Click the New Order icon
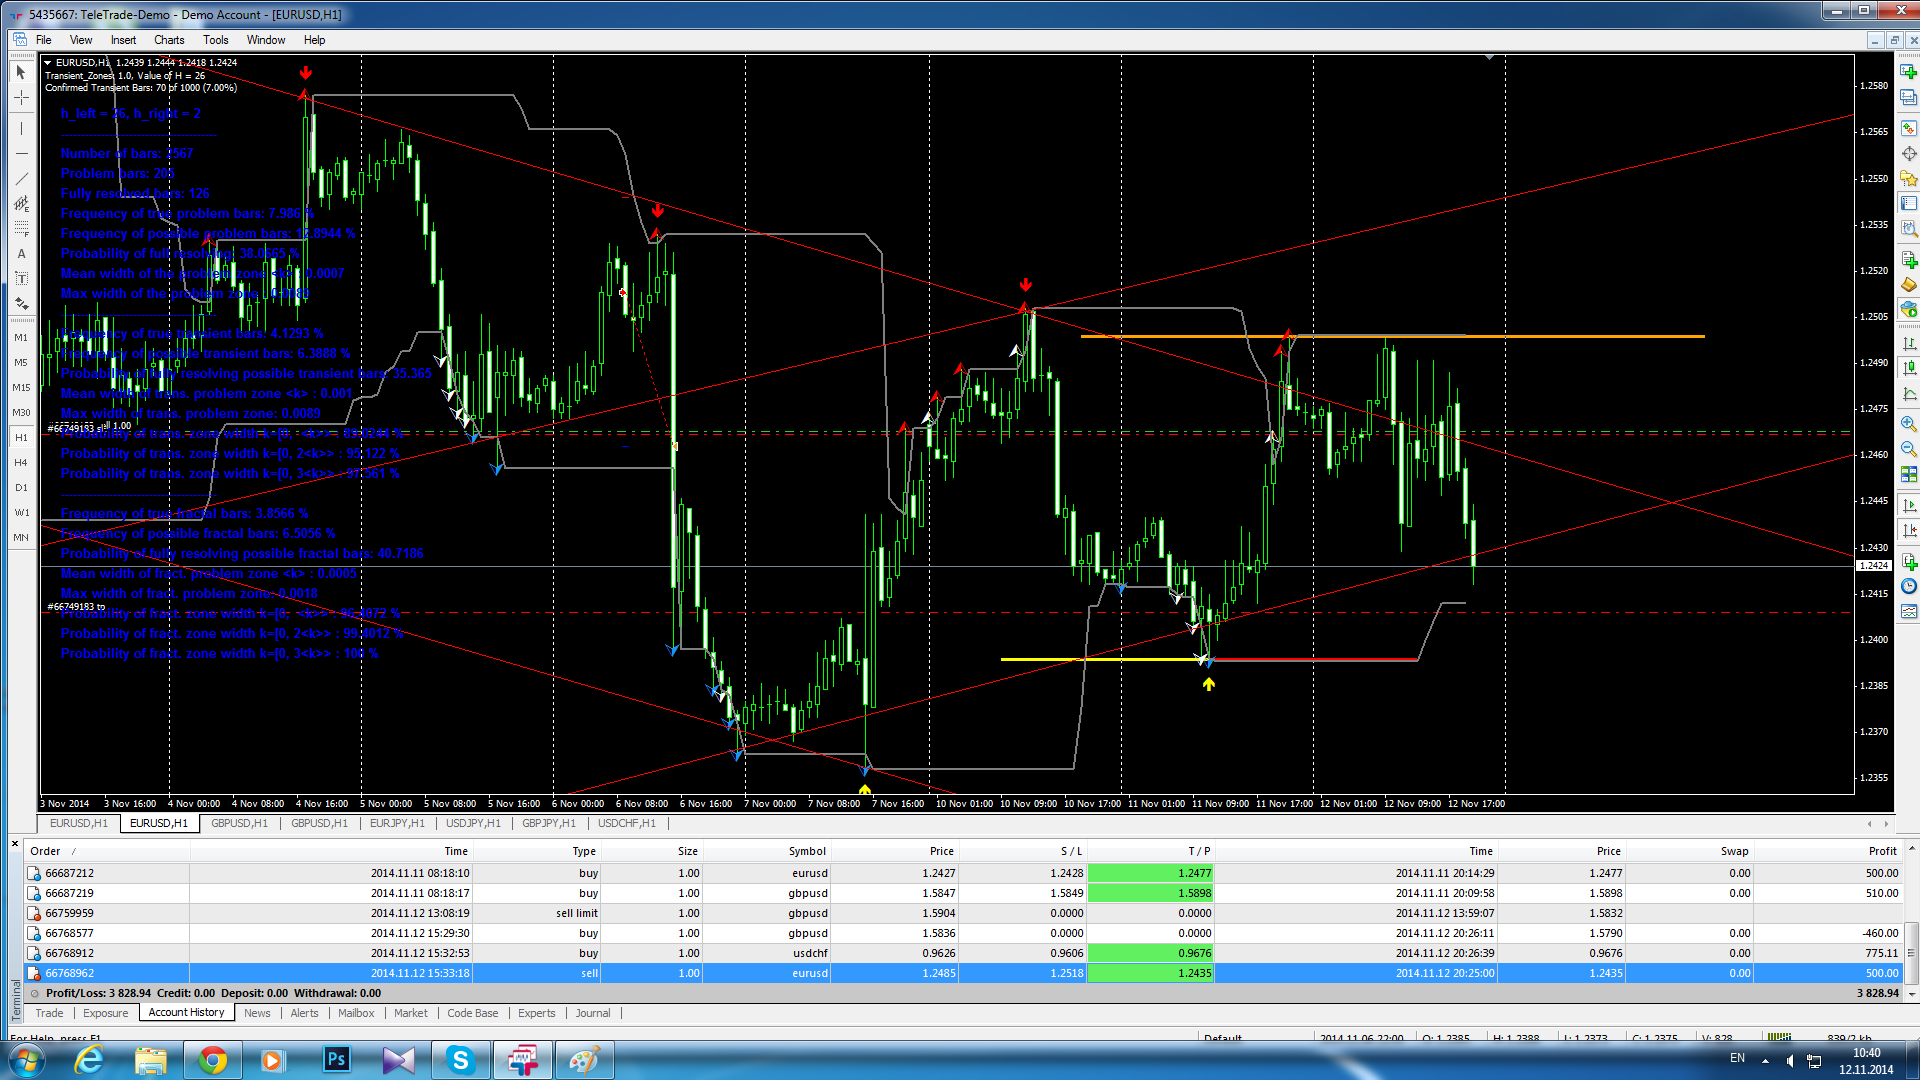This screenshot has height=1080, width=1920. point(1908,259)
